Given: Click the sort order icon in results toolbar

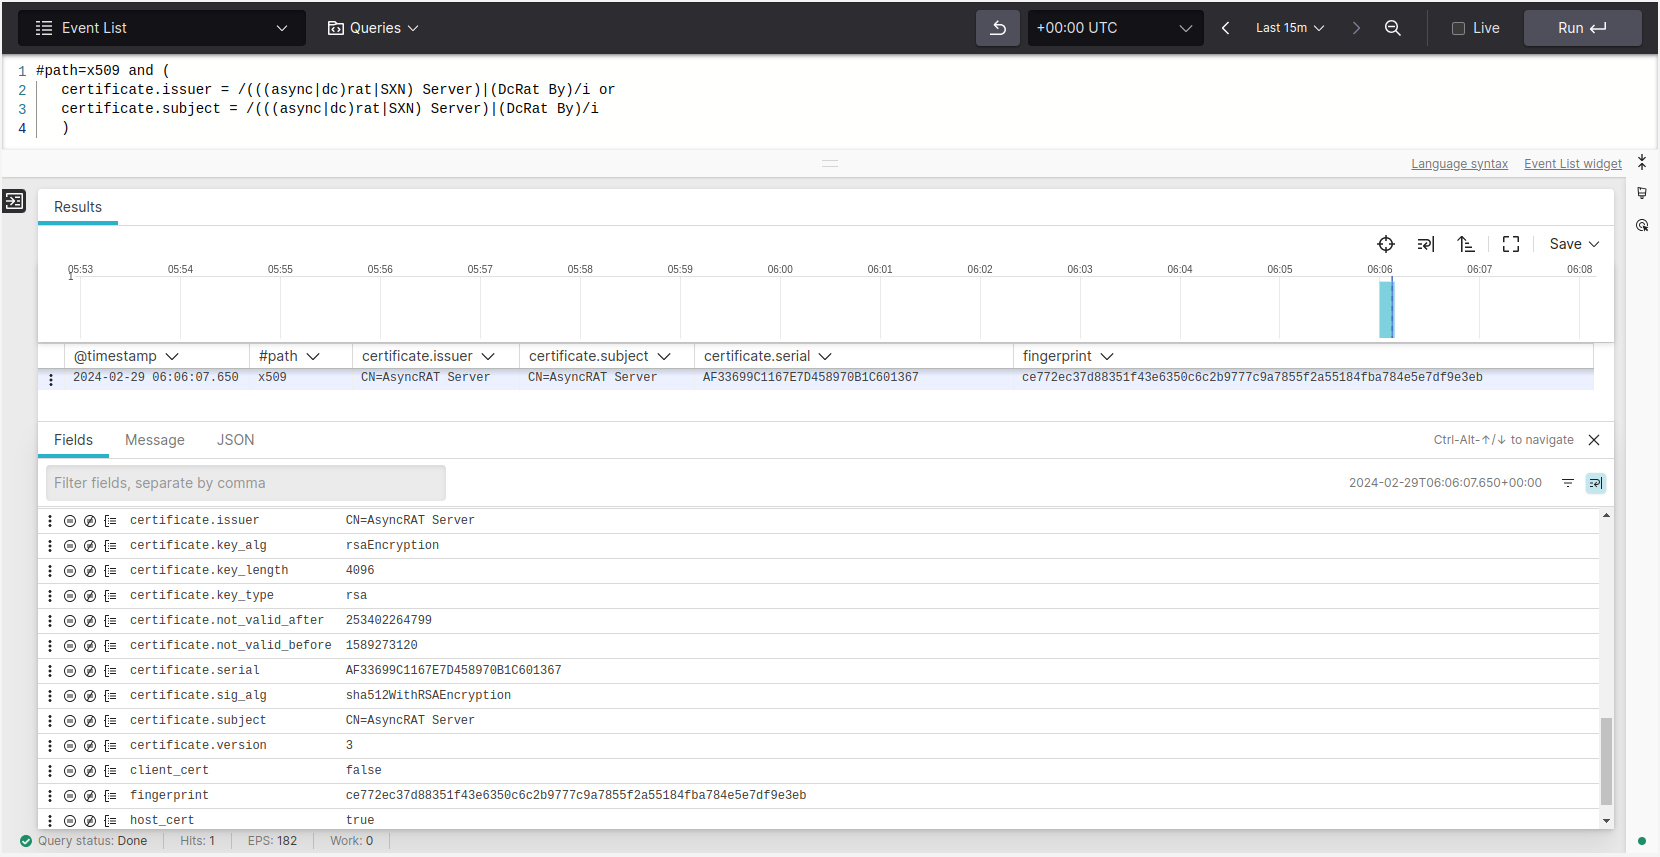Looking at the screenshot, I should tap(1465, 244).
